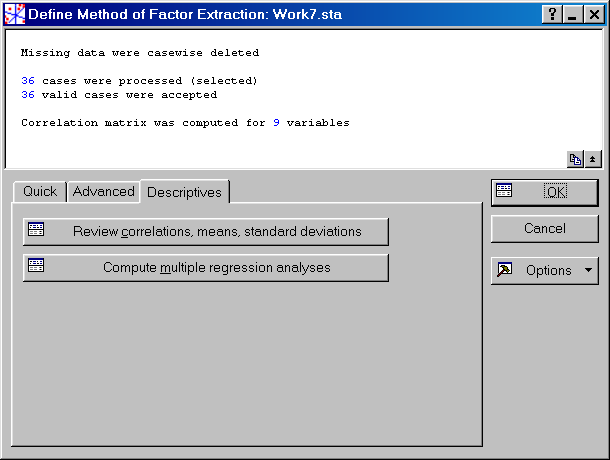Collapse summary box with the up arrow

[x=592, y=159]
